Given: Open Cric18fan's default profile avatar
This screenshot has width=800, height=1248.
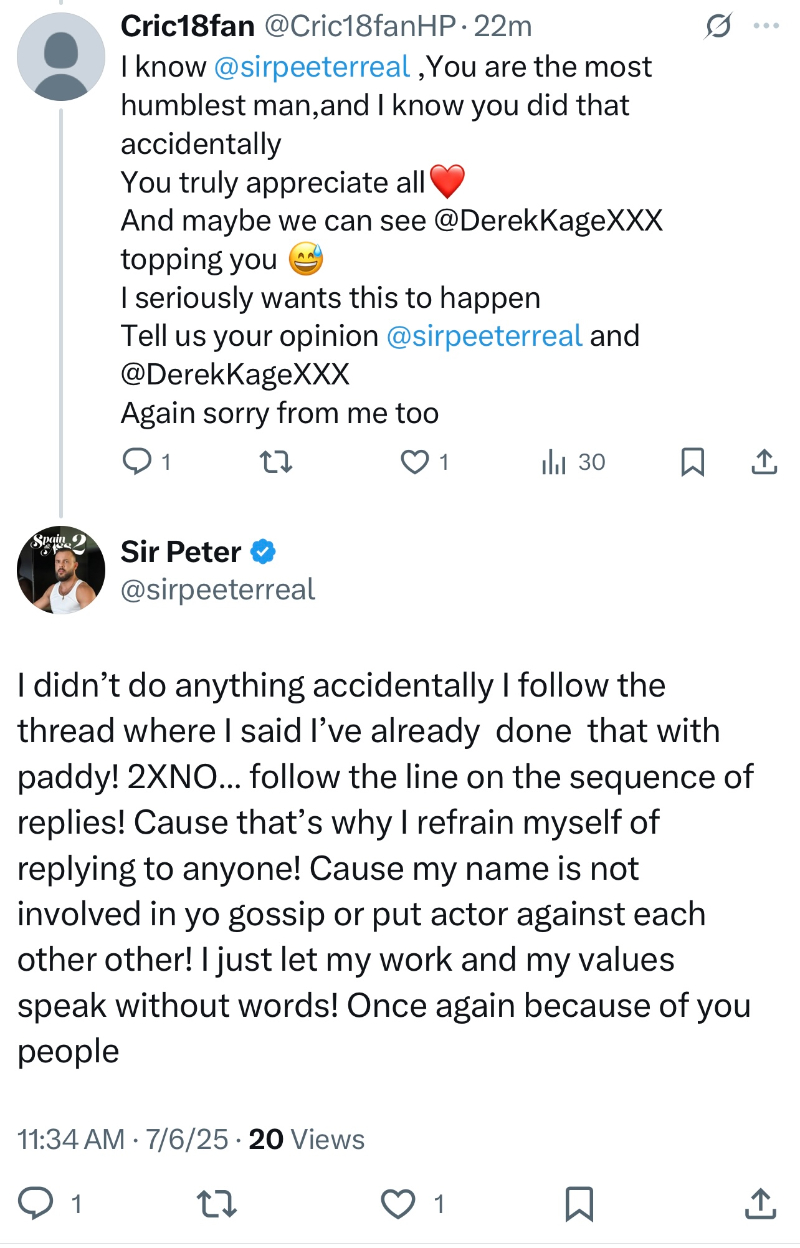Looking at the screenshot, I should pos(61,56).
